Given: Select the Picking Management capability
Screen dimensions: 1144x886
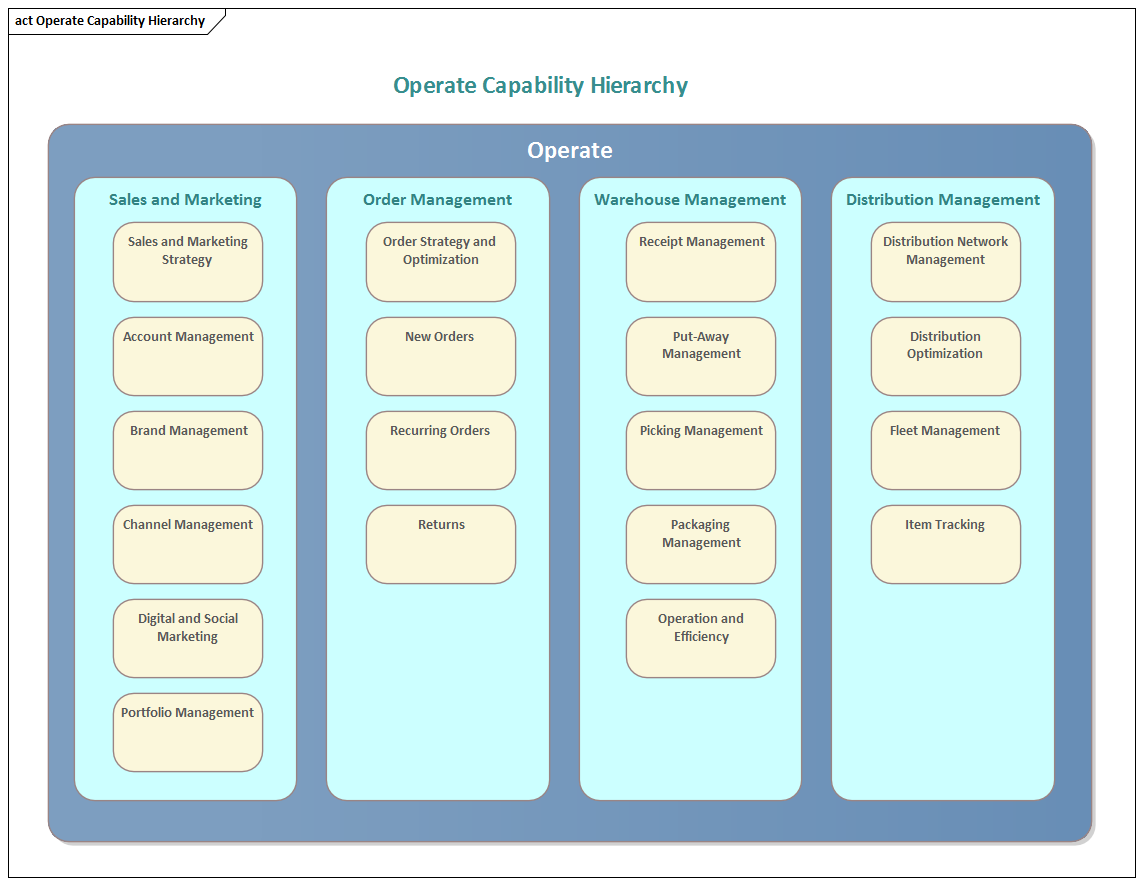Looking at the screenshot, I should (700, 450).
